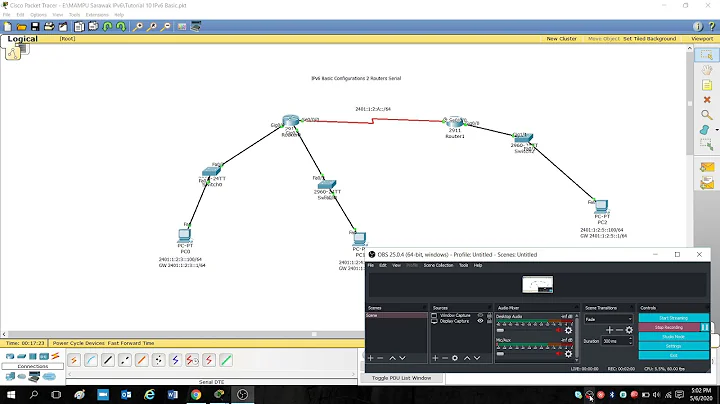Click the PC2 computer on canvas

602,207
